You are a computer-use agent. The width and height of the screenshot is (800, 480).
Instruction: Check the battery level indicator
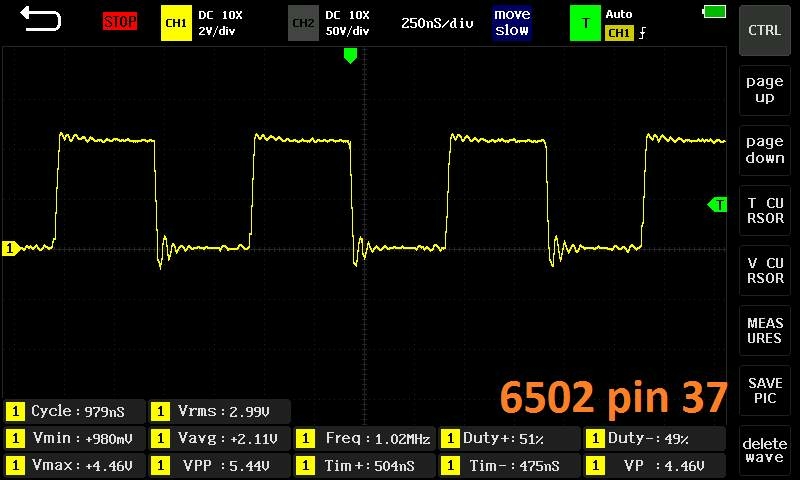[x=714, y=12]
